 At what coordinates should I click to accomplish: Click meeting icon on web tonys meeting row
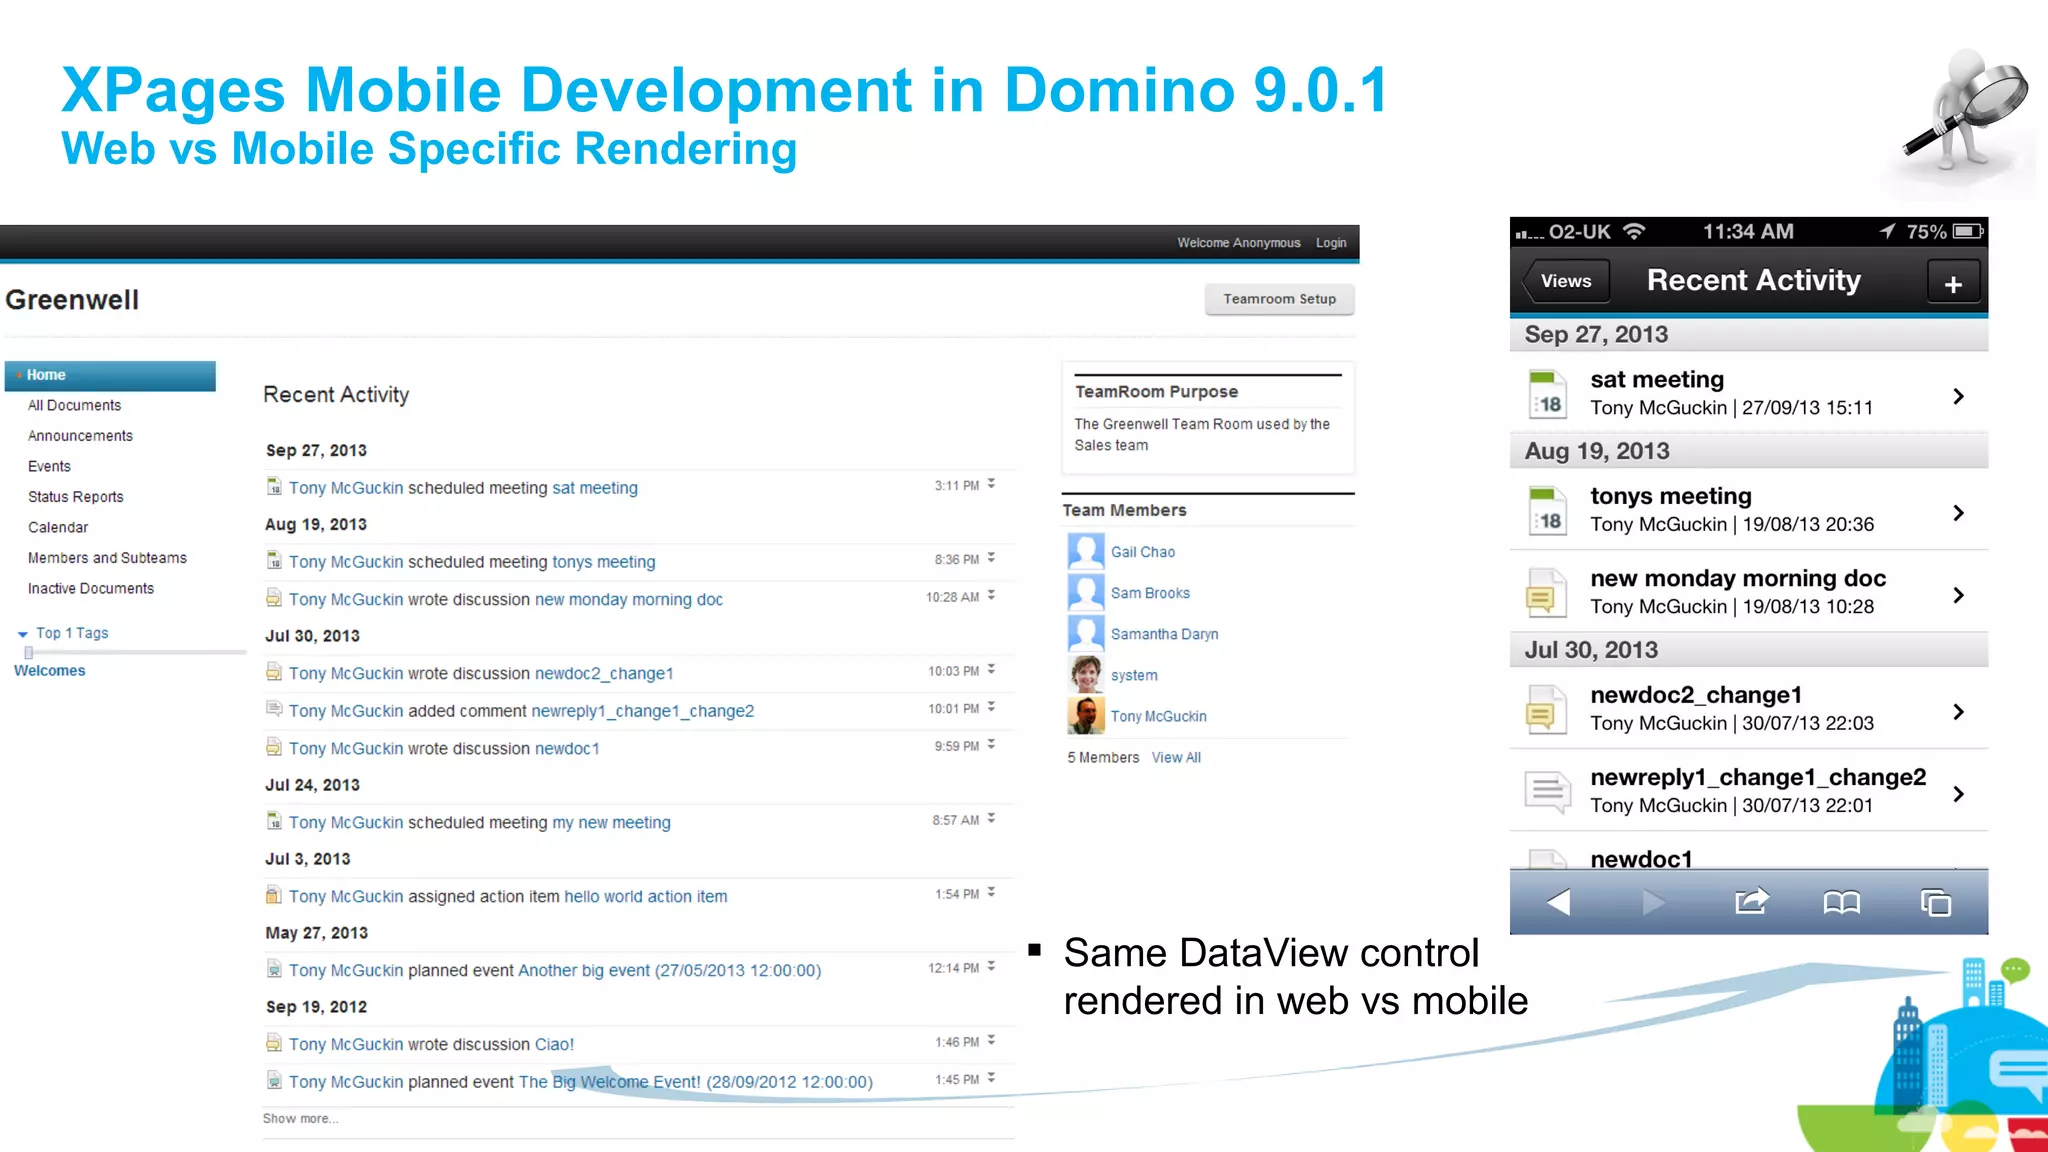pyautogui.click(x=274, y=561)
